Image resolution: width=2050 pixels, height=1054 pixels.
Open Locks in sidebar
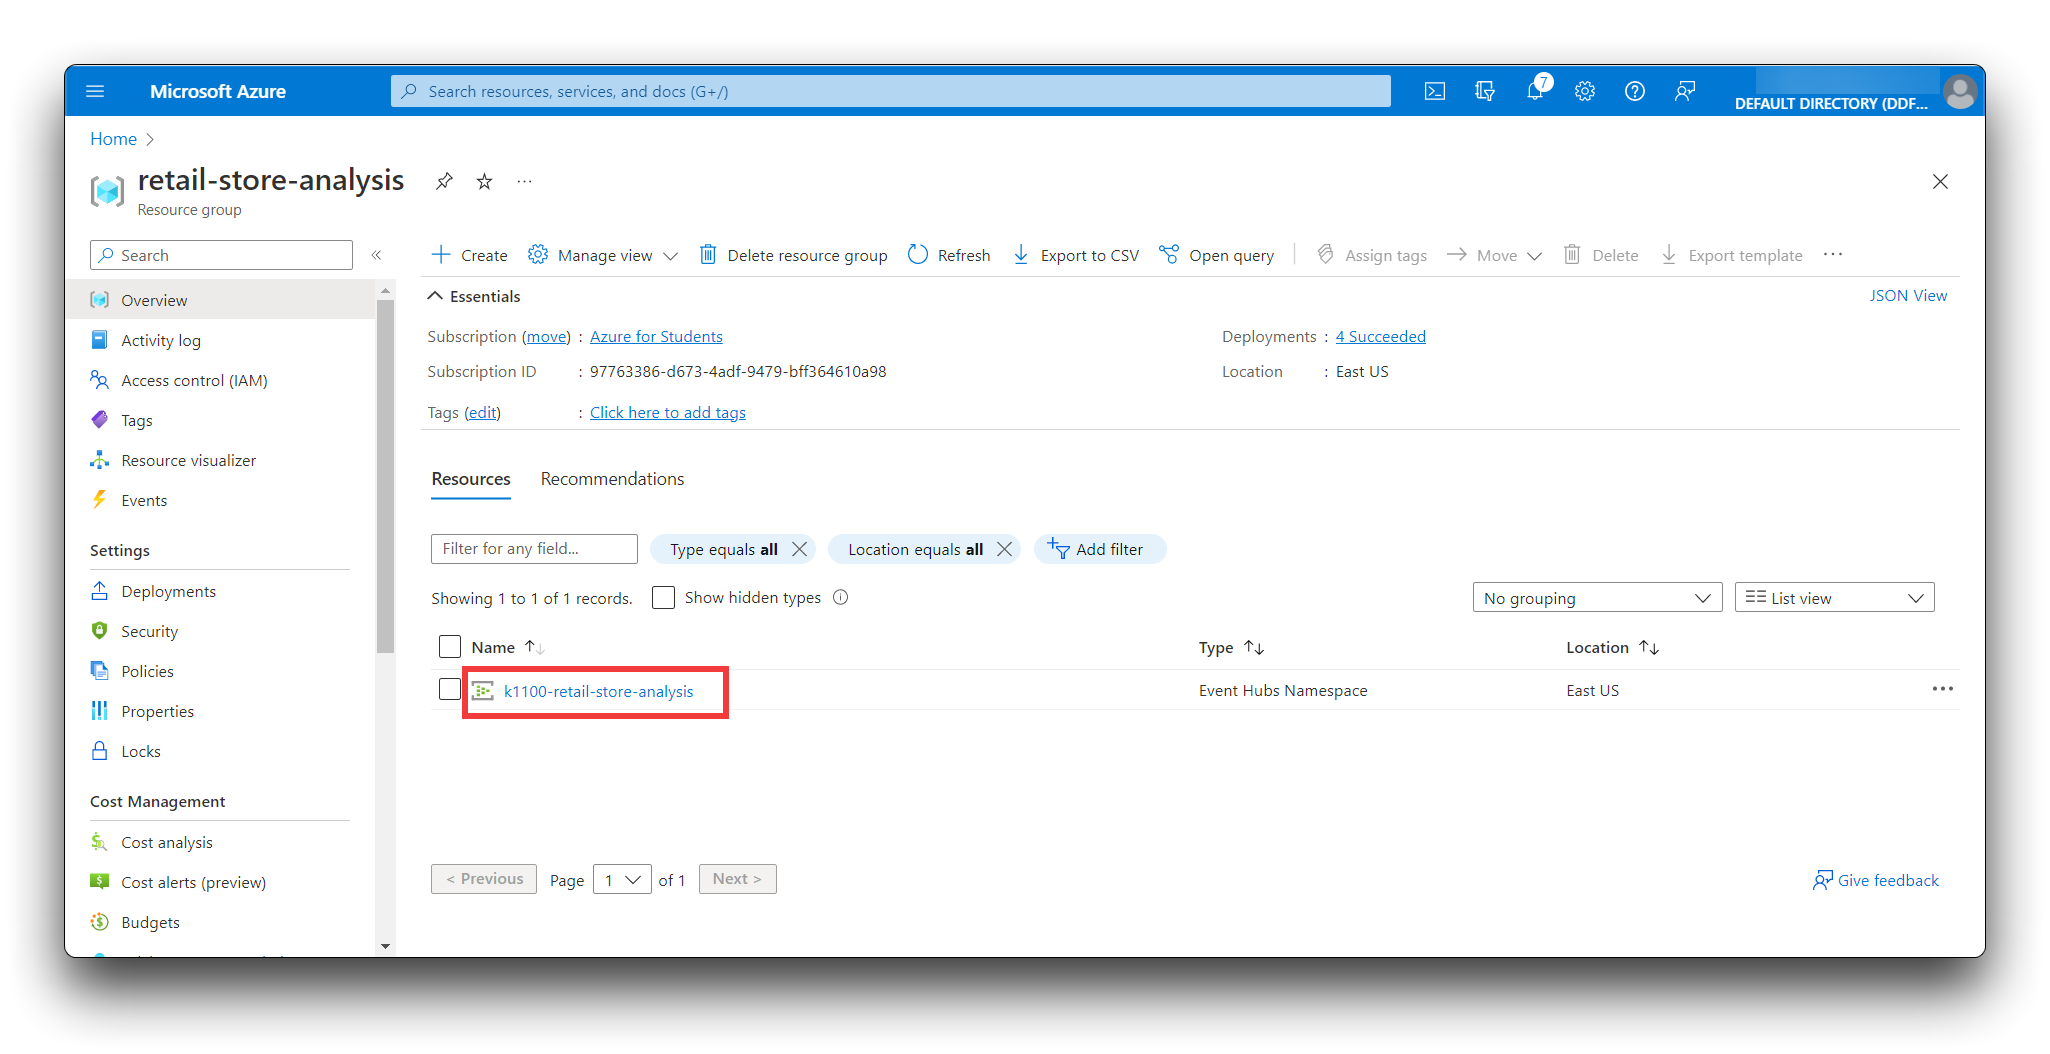140,751
